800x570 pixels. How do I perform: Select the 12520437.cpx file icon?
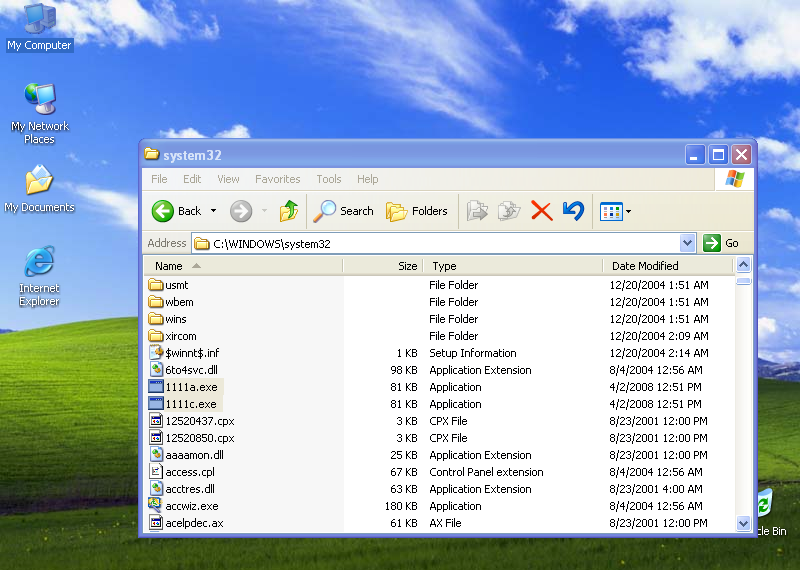[156, 420]
